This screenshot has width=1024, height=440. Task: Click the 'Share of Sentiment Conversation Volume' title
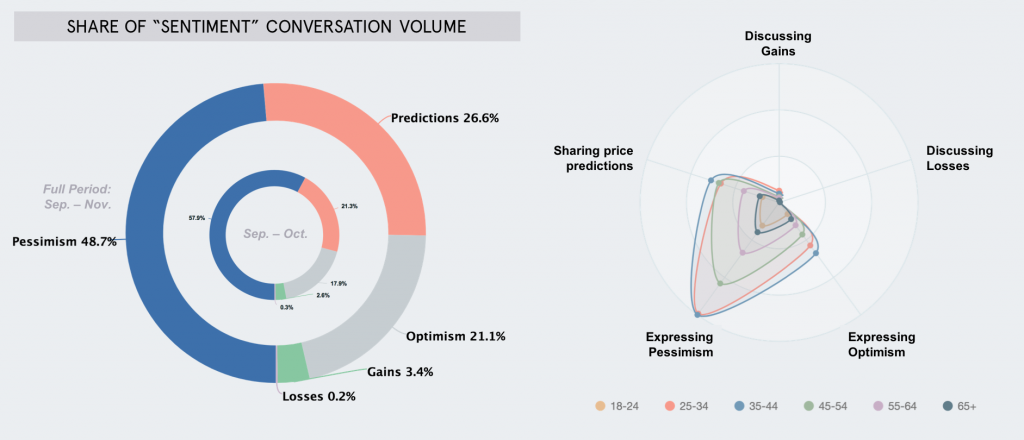[266, 26]
